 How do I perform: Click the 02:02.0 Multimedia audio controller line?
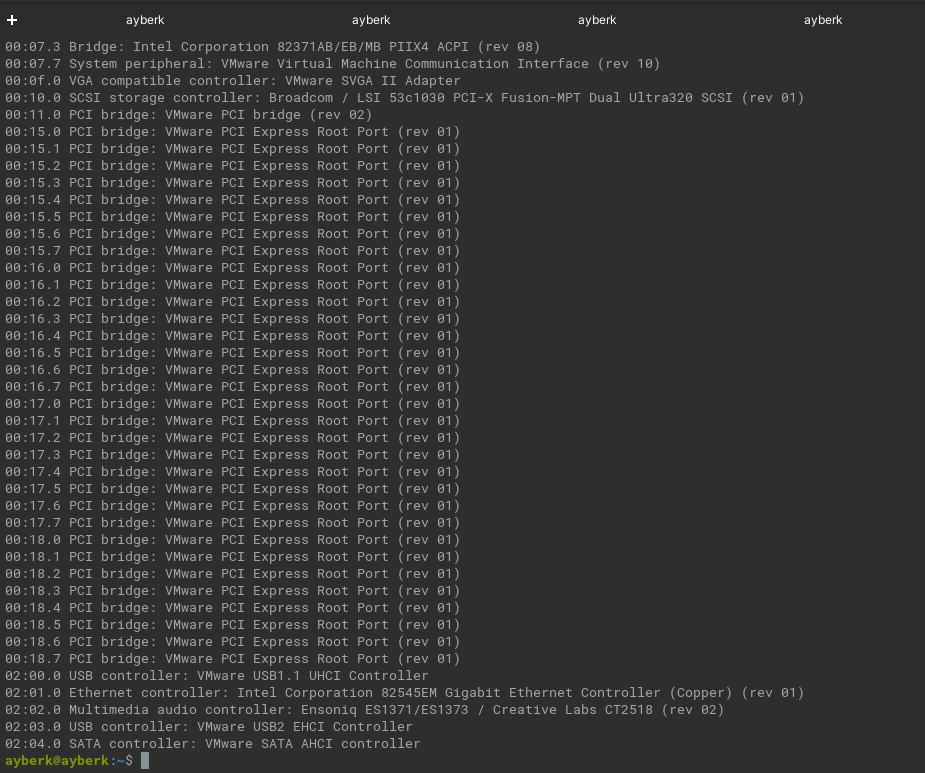click(x=365, y=710)
